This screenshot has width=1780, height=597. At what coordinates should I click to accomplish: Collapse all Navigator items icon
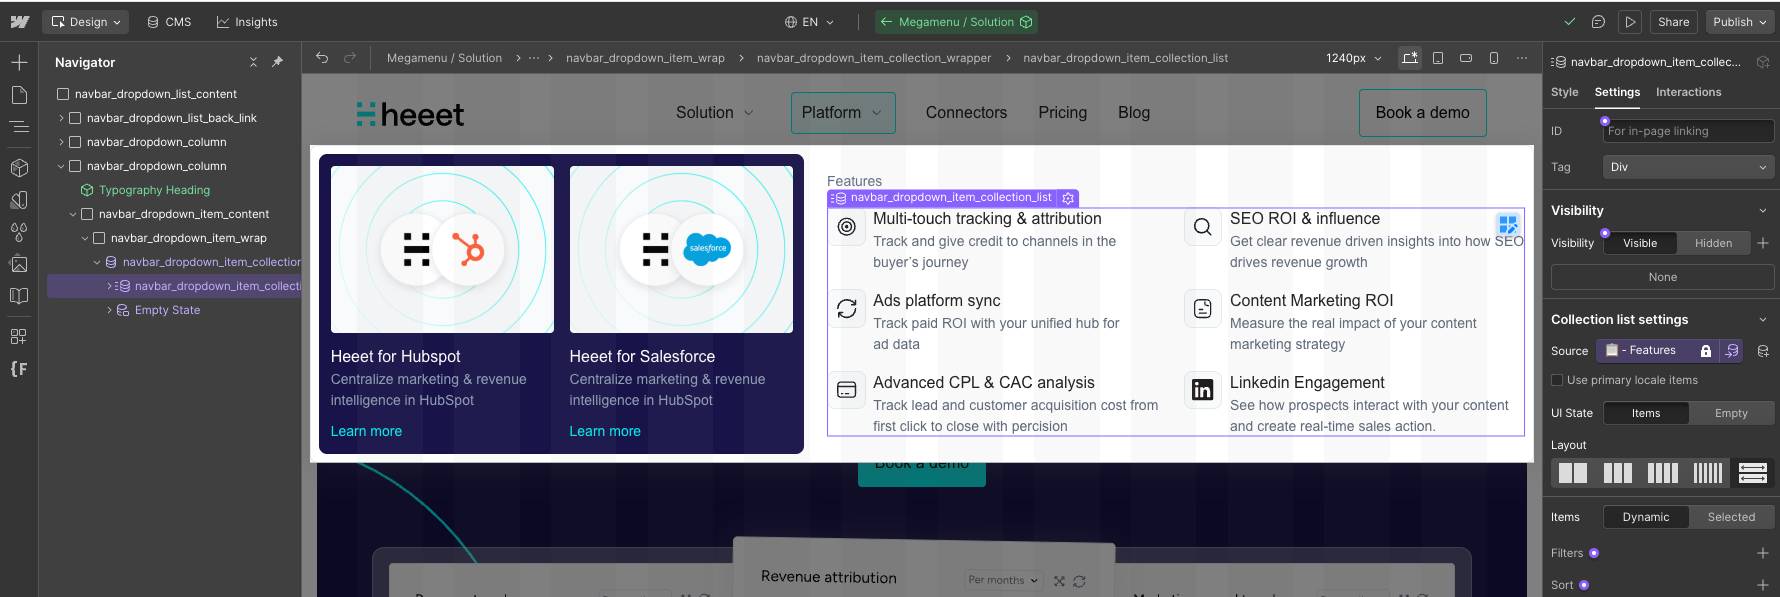point(253,62)
